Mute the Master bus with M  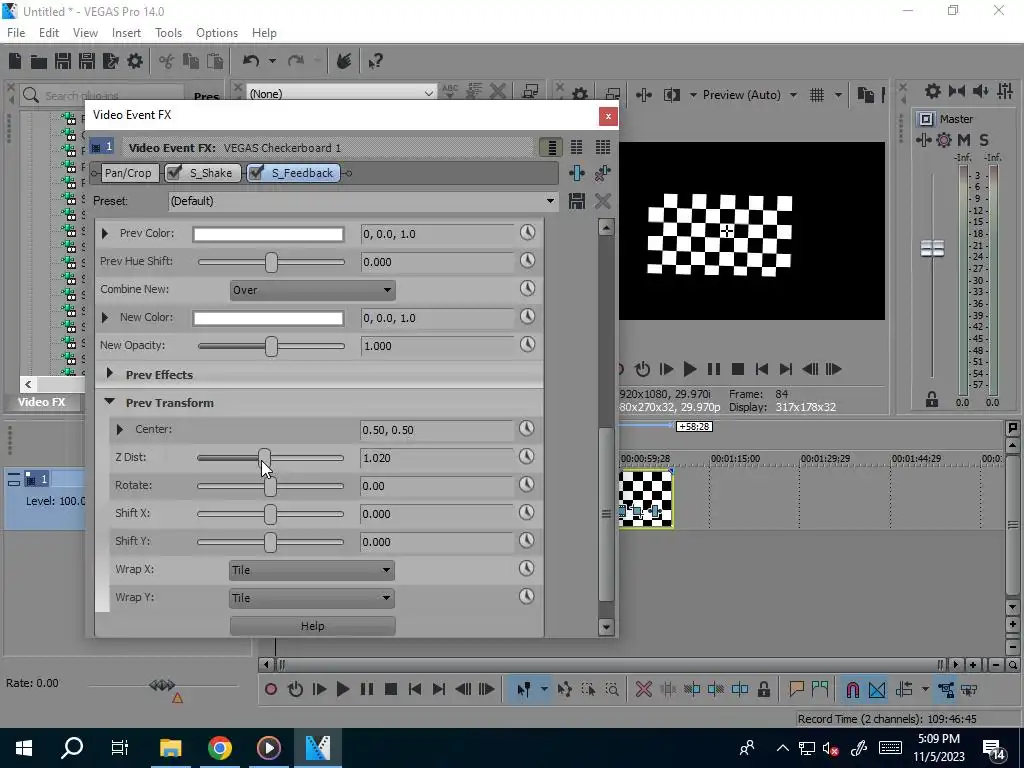pyautogui.click(x=964, y=140)
